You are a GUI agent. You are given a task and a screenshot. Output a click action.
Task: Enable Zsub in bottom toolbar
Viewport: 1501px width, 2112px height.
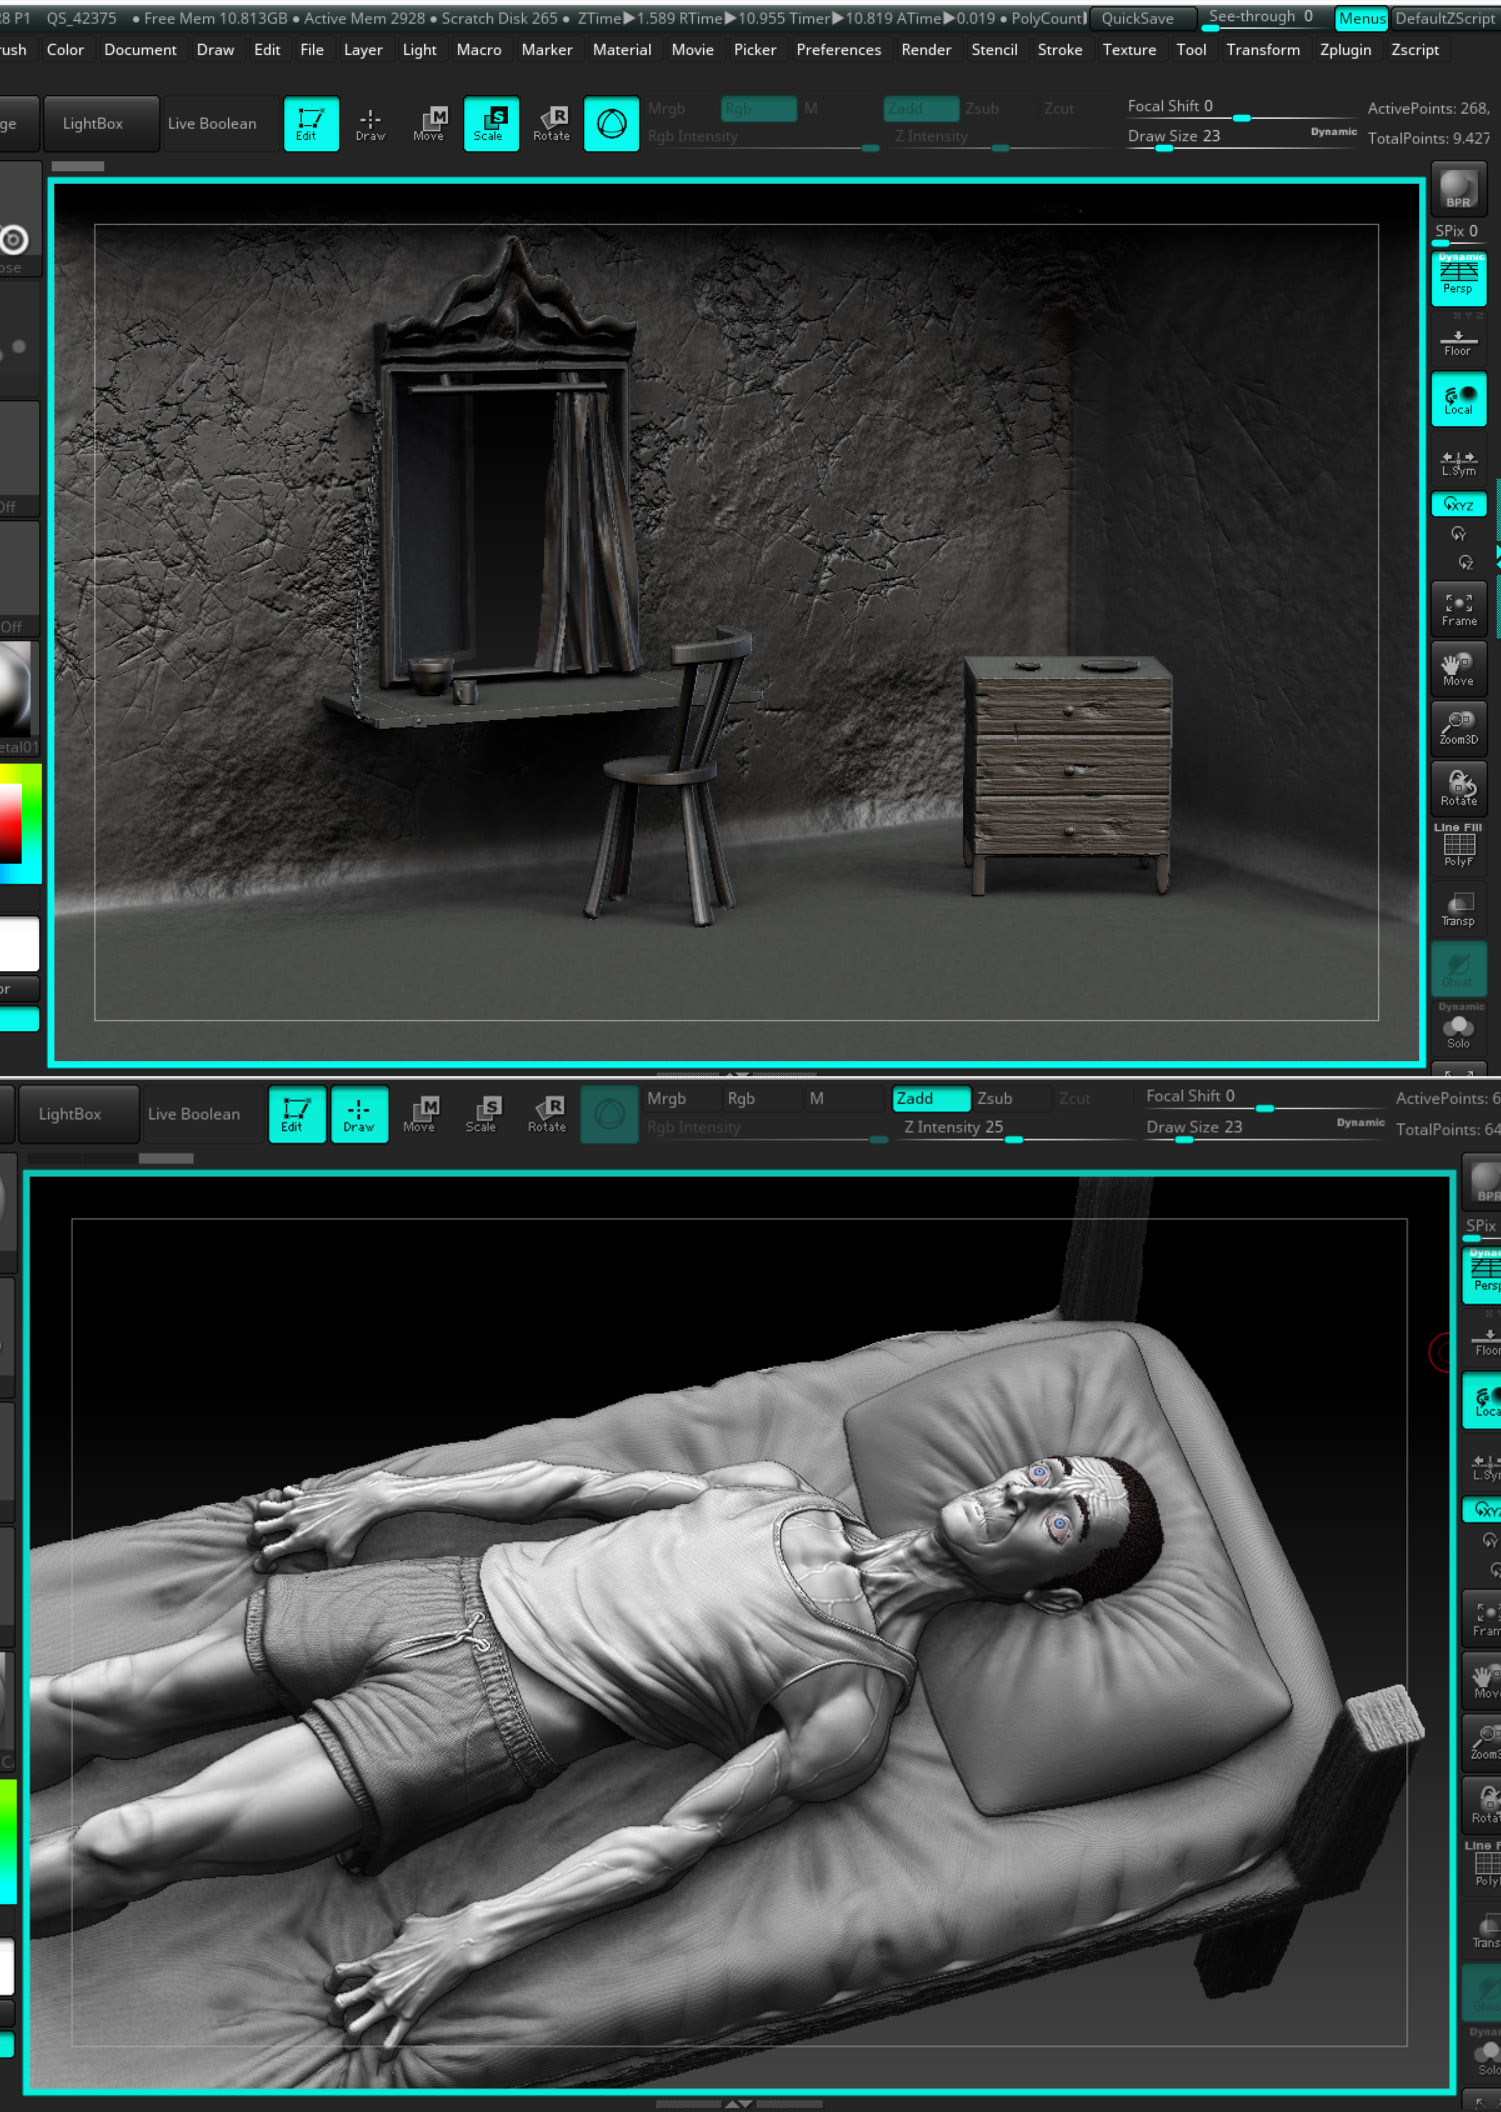tap(1012, 1098)
